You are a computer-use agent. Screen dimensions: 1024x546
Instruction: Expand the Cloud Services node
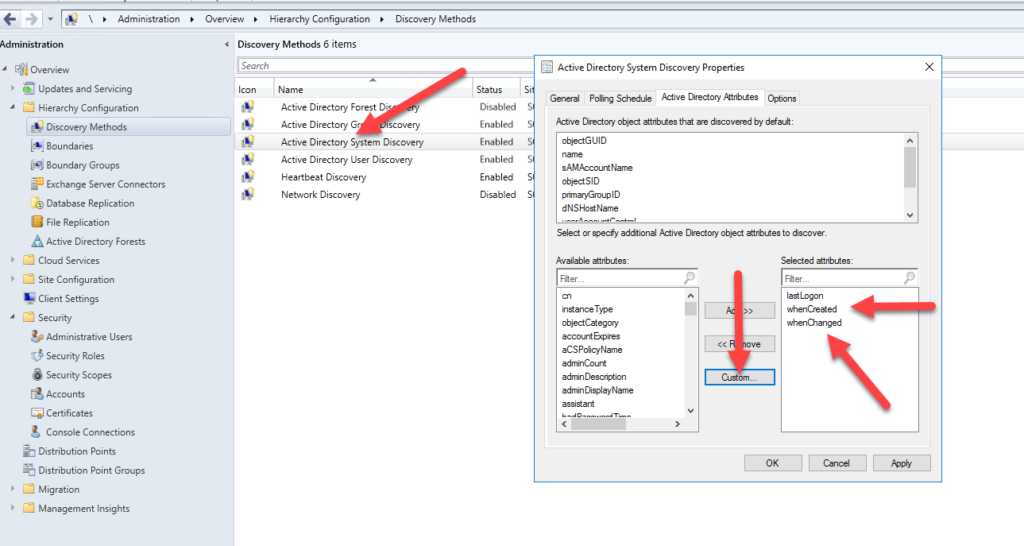[12, 259]
